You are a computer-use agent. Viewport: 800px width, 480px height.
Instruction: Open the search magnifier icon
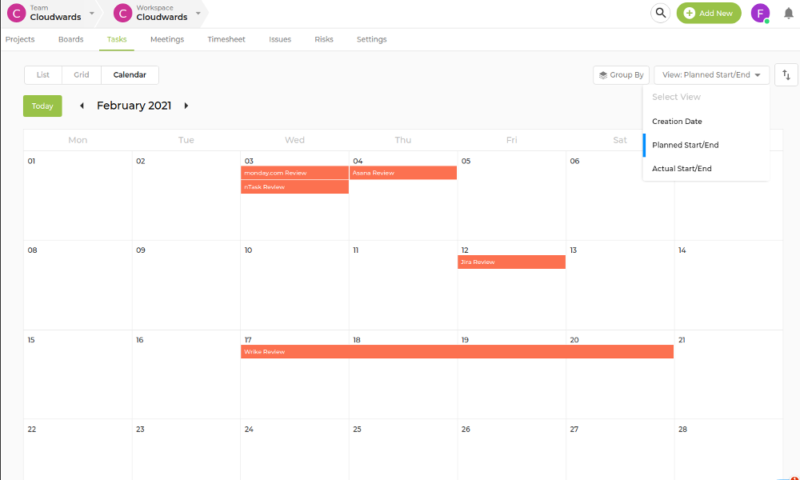point(660,13)
